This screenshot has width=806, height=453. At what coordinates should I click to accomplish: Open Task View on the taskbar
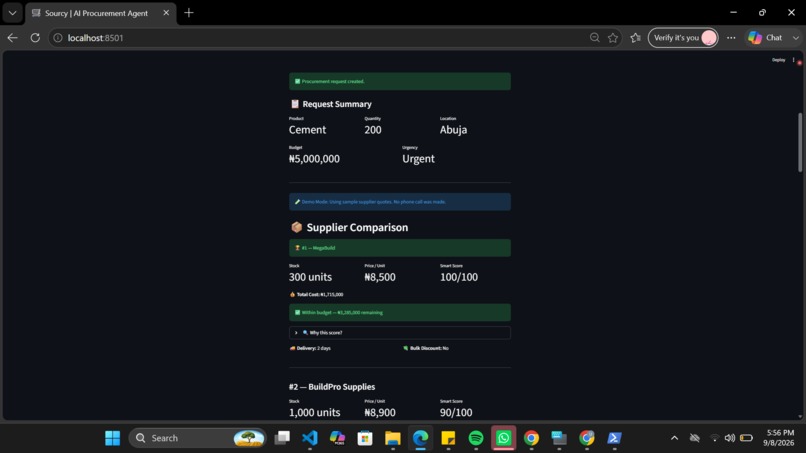(x=282, y=438)
